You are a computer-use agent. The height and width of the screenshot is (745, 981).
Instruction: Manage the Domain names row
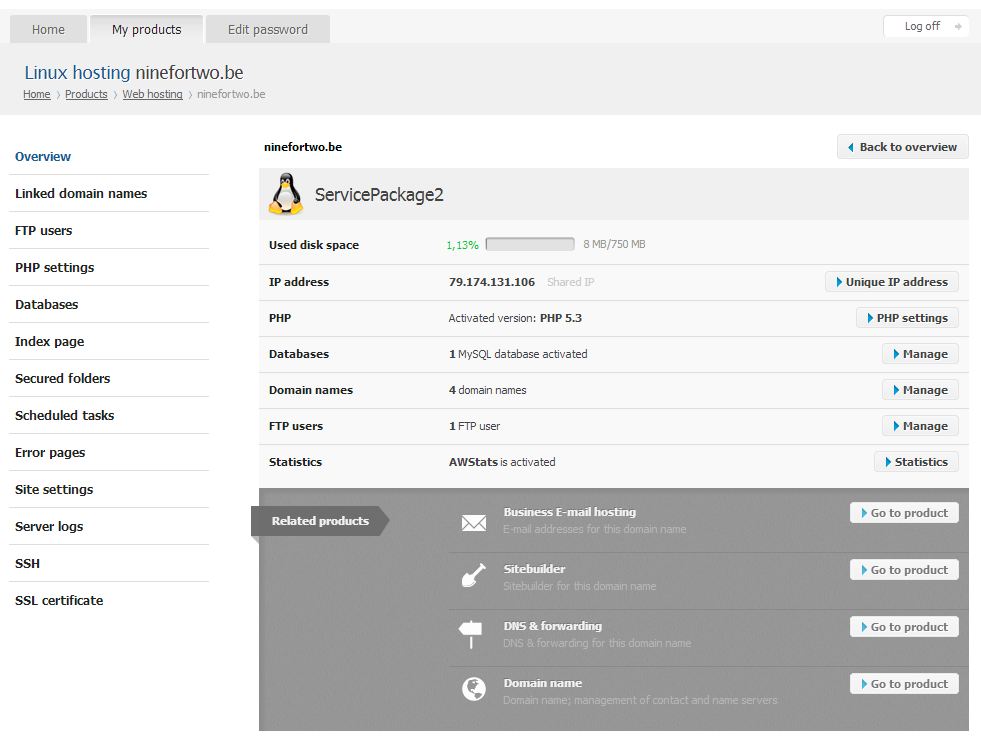(x=920, y=390)
